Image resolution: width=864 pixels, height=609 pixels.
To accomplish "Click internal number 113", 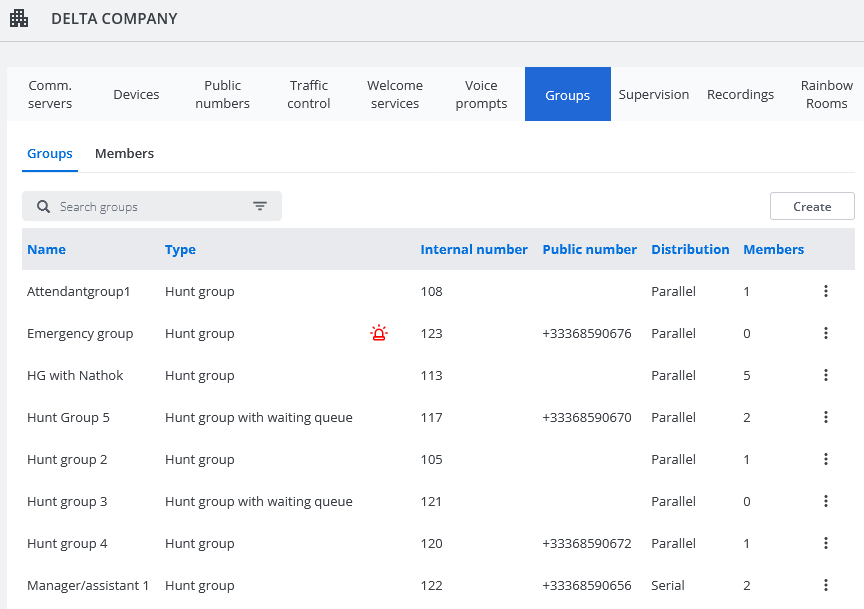I will [431, 375].
